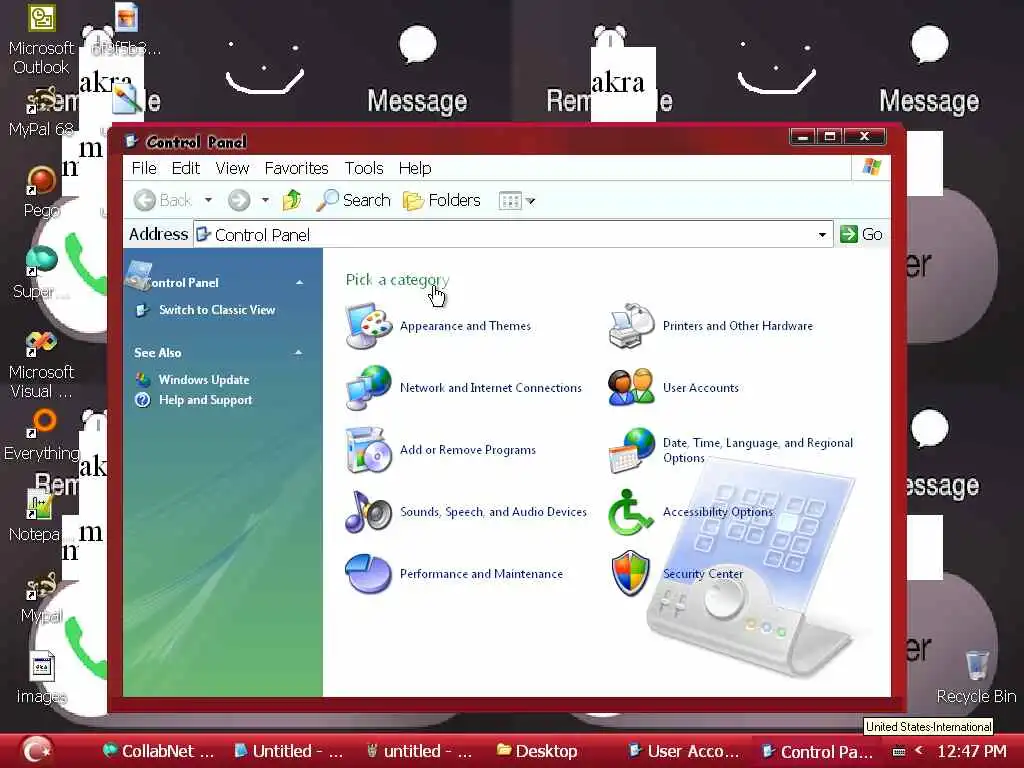Click the keyboard language tray icon
Screen dimensions: 1024x768
pyautogui.click(x=899, y=751)
